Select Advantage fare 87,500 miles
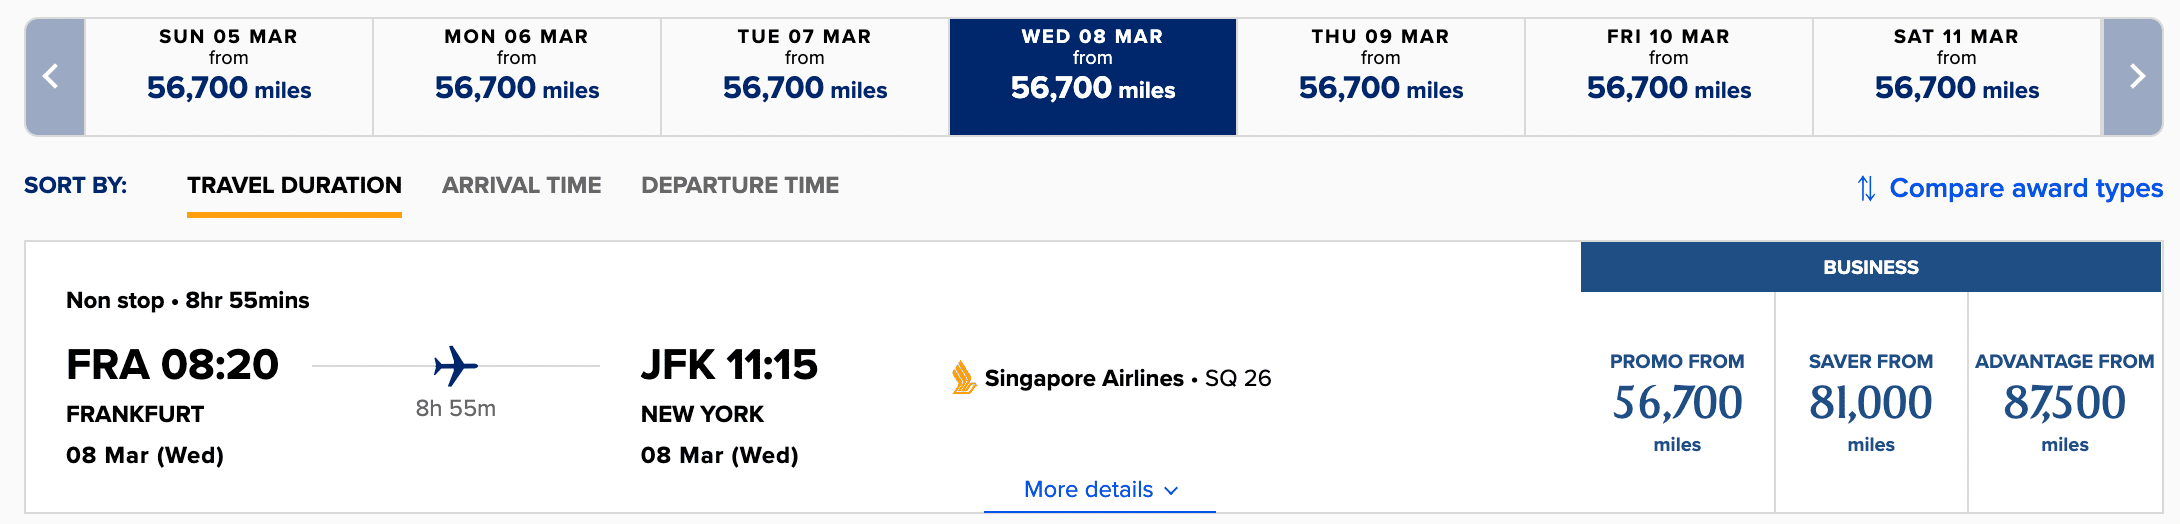The width and height of the screenshot is (2180, 524). pyautogui.click(x=2065, y=403)
